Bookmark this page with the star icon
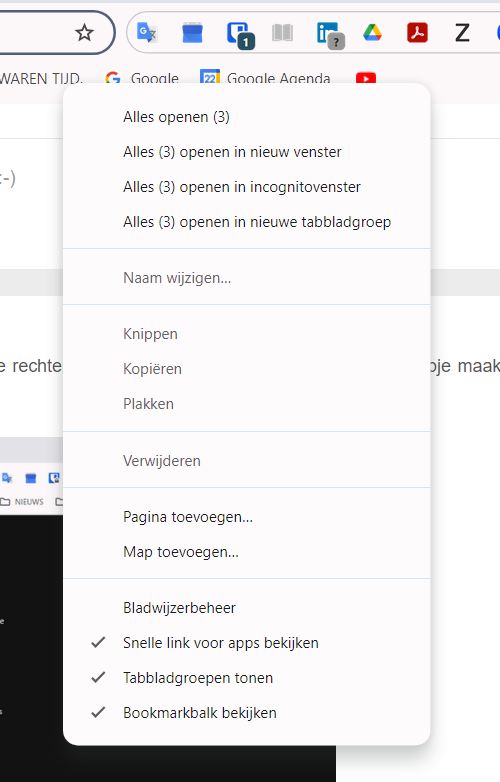The width and height of the screenshot is (500, 782). pyautogui.click(x=84, y=33)
